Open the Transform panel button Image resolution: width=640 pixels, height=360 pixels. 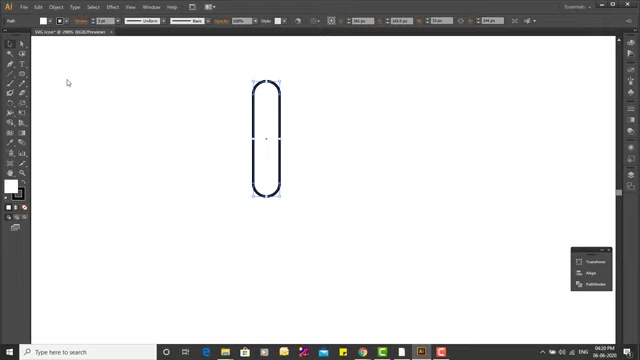click(591, 262)
